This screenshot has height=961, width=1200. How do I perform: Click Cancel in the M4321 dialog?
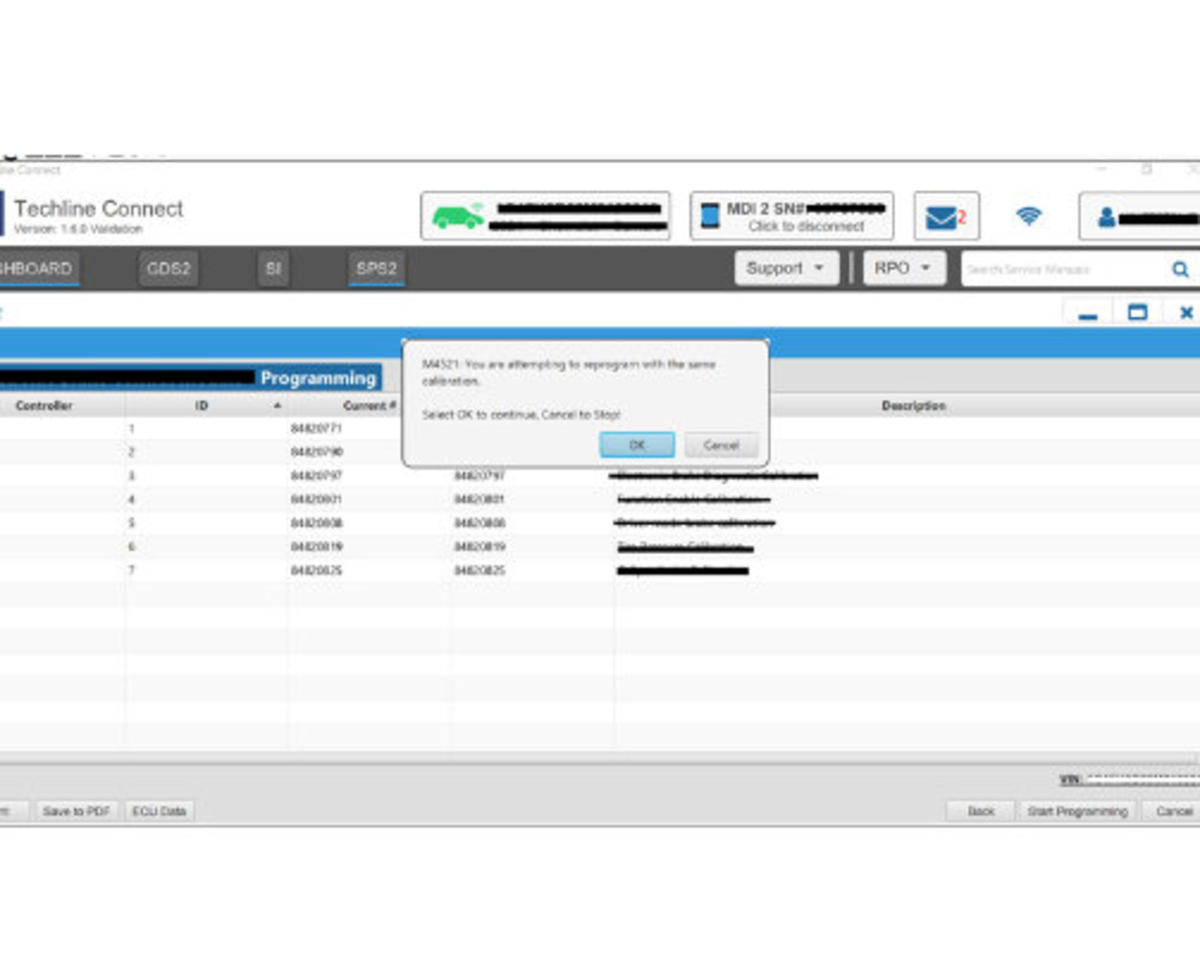tap(721, 445)
